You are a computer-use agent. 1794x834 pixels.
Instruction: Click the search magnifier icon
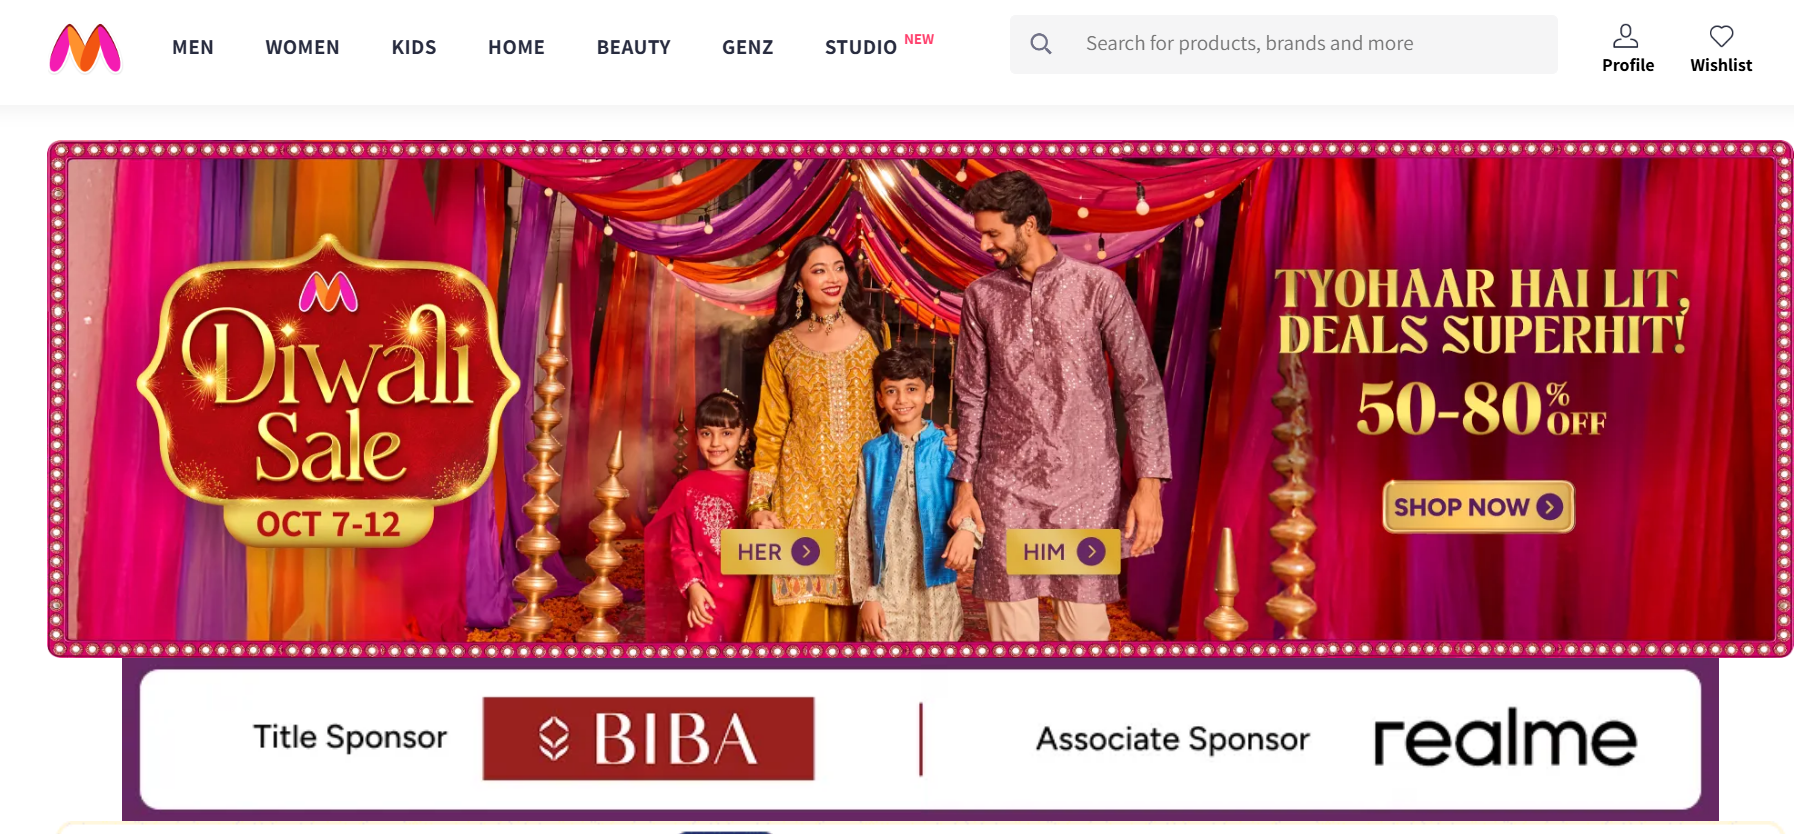click(x=1041, y=44)
